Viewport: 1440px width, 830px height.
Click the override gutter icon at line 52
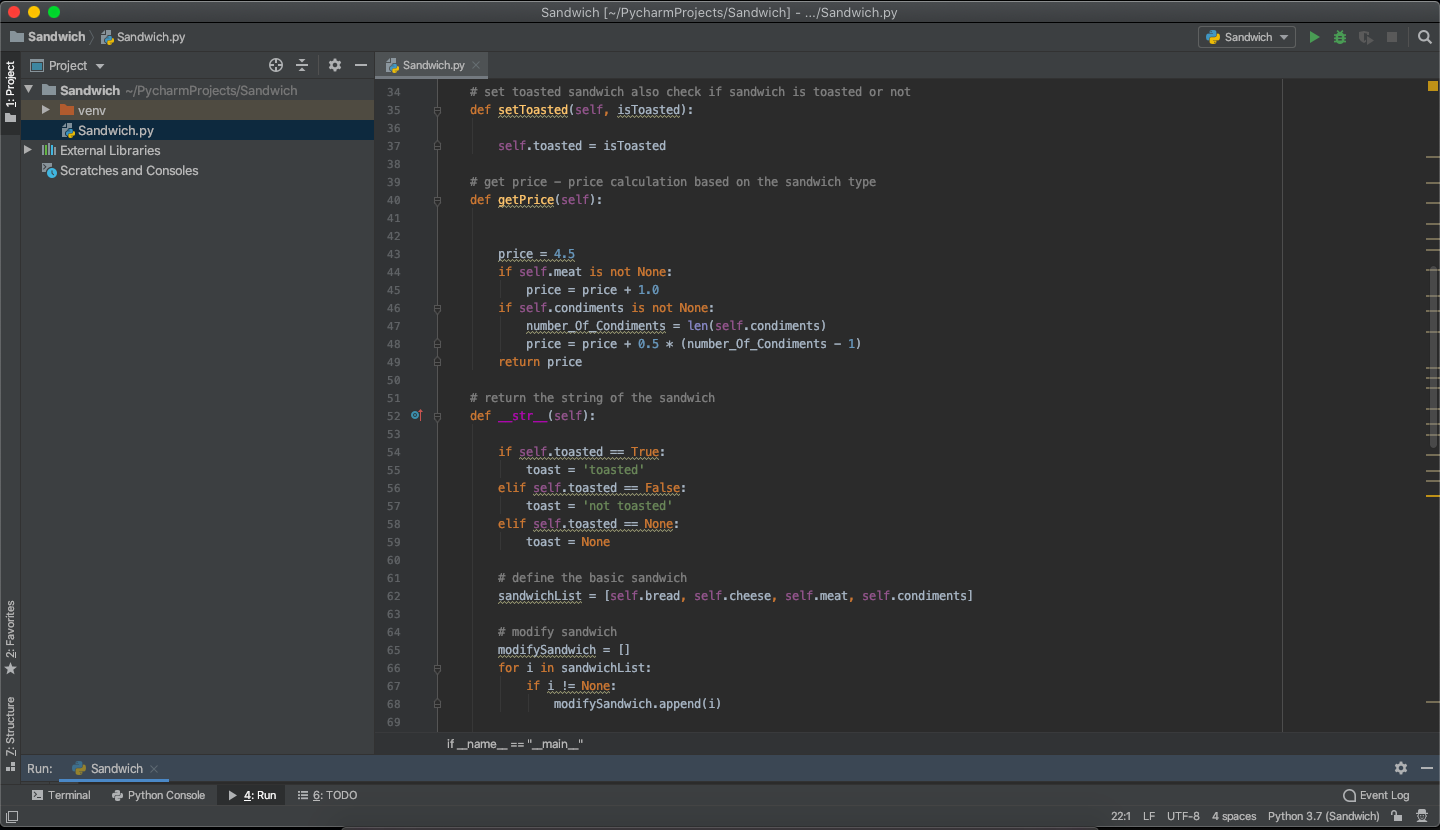416,415
